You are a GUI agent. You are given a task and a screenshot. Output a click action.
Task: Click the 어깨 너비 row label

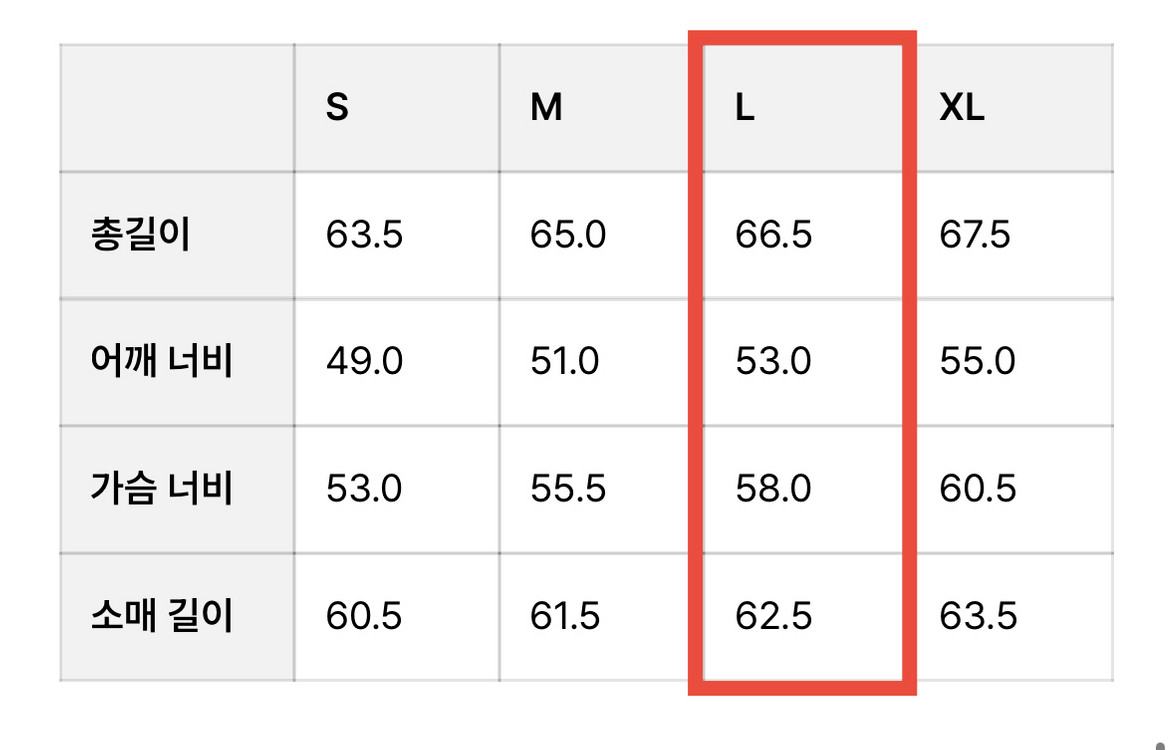pos(161,361)
